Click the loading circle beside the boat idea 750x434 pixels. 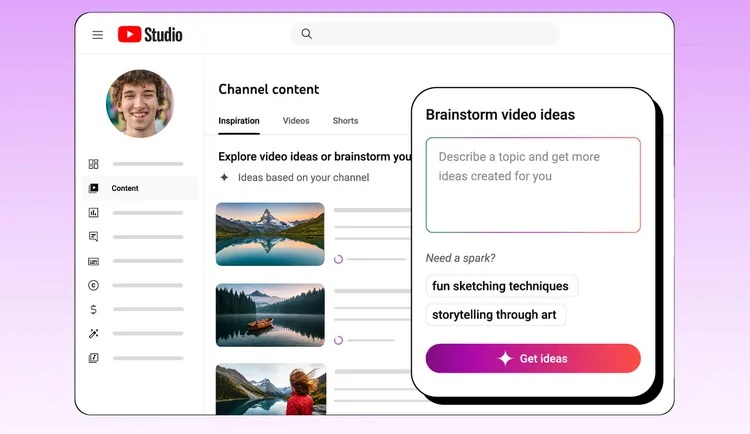(x=338, y=340)
